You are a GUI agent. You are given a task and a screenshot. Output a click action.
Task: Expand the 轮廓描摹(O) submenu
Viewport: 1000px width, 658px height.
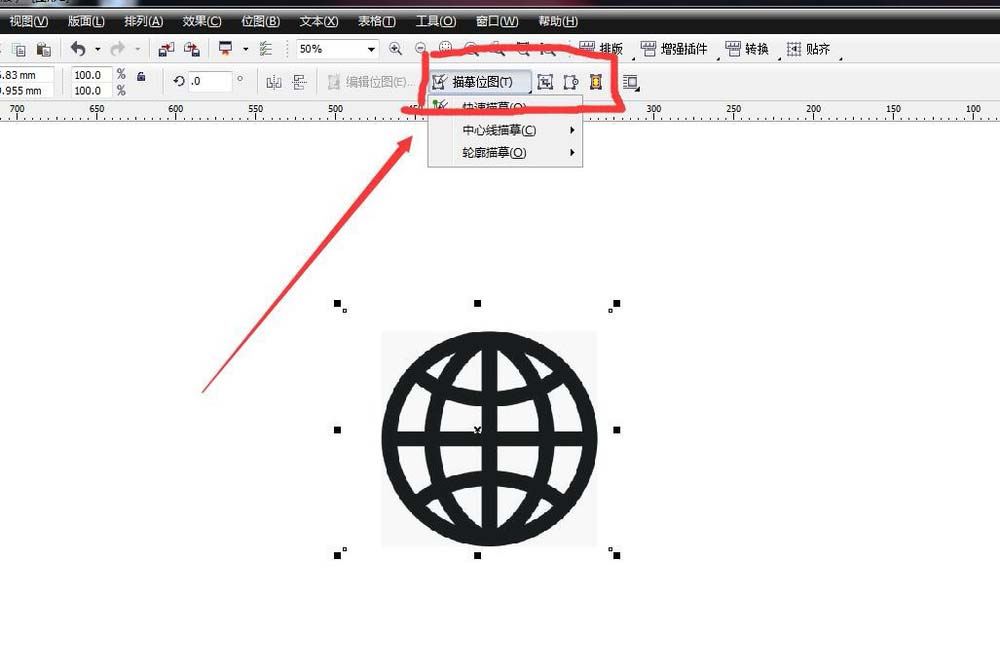505,152
